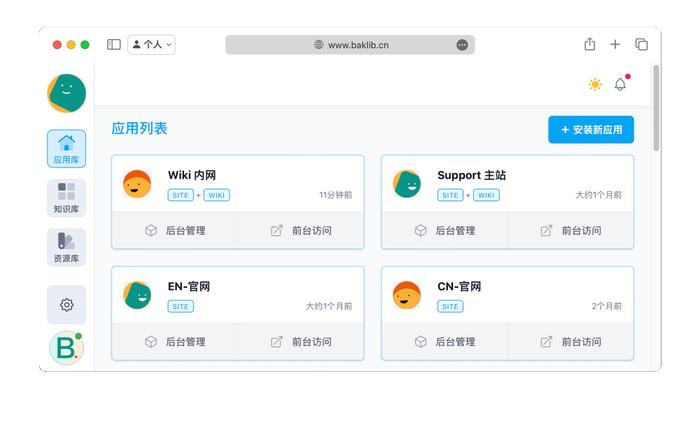Open the 应用库 sidebar item

coord(67,149)
